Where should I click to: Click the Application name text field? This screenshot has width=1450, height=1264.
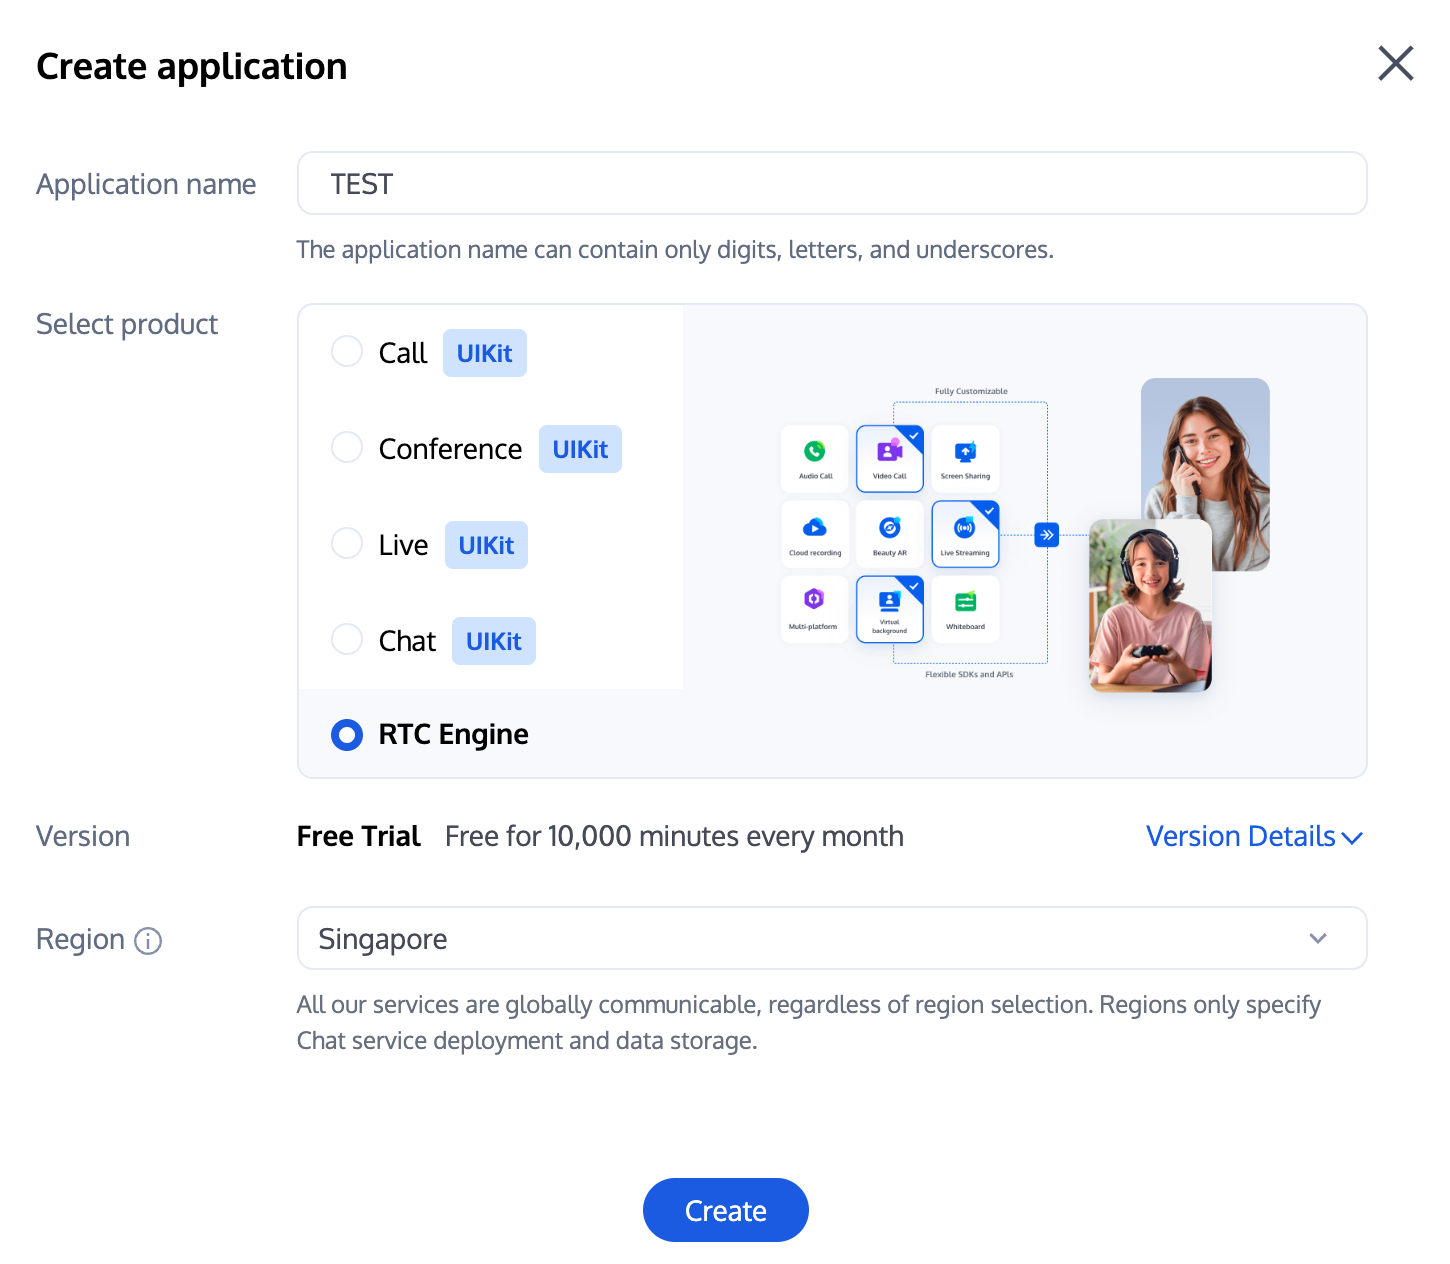tap(830, 184)
